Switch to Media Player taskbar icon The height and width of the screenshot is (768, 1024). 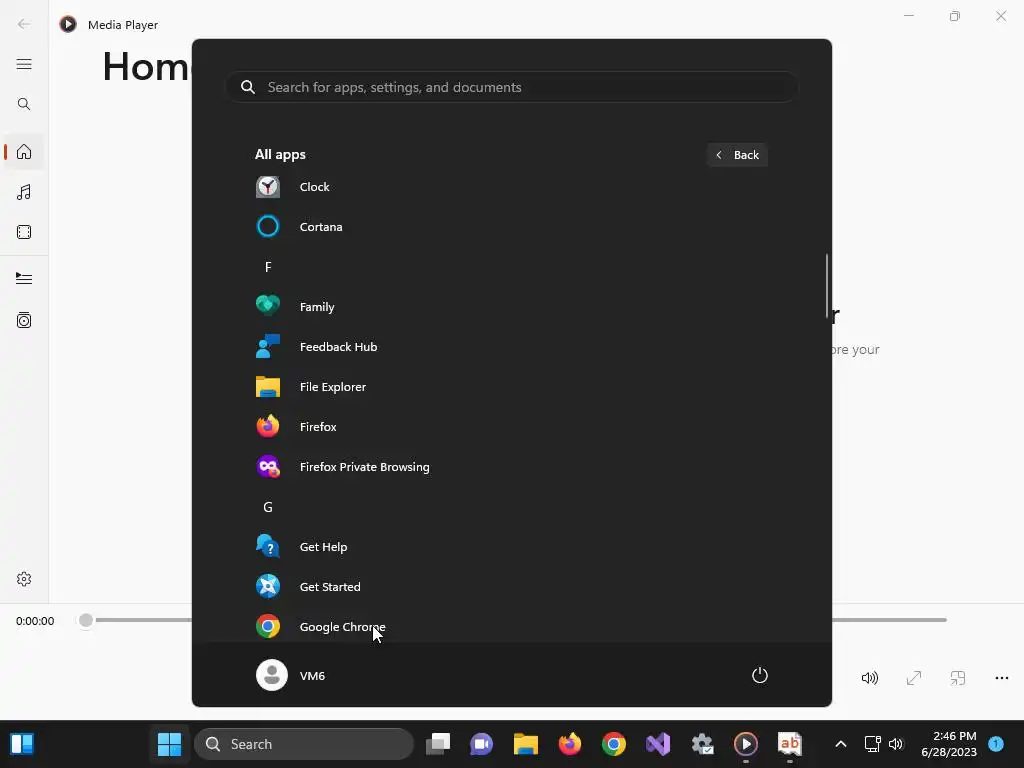click(x=746, y=744)
